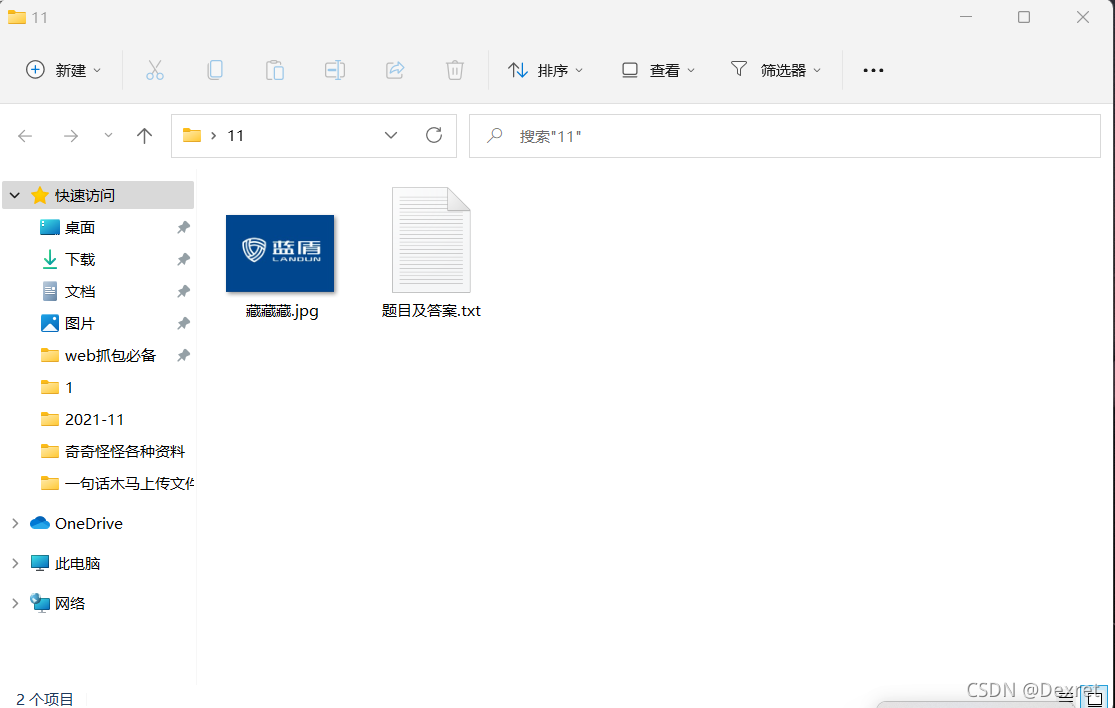Maximize the 11 Explorer window
1115x708 pixels.
(1024, 16)
